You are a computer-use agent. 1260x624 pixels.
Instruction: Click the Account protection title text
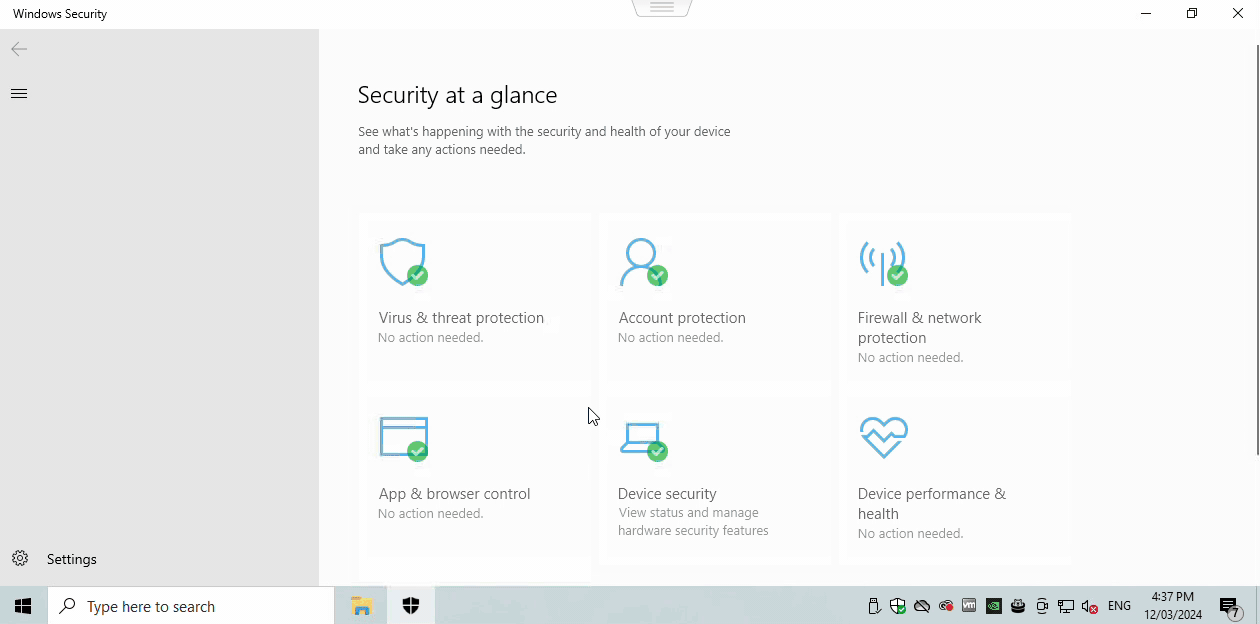tap(682, 318)
